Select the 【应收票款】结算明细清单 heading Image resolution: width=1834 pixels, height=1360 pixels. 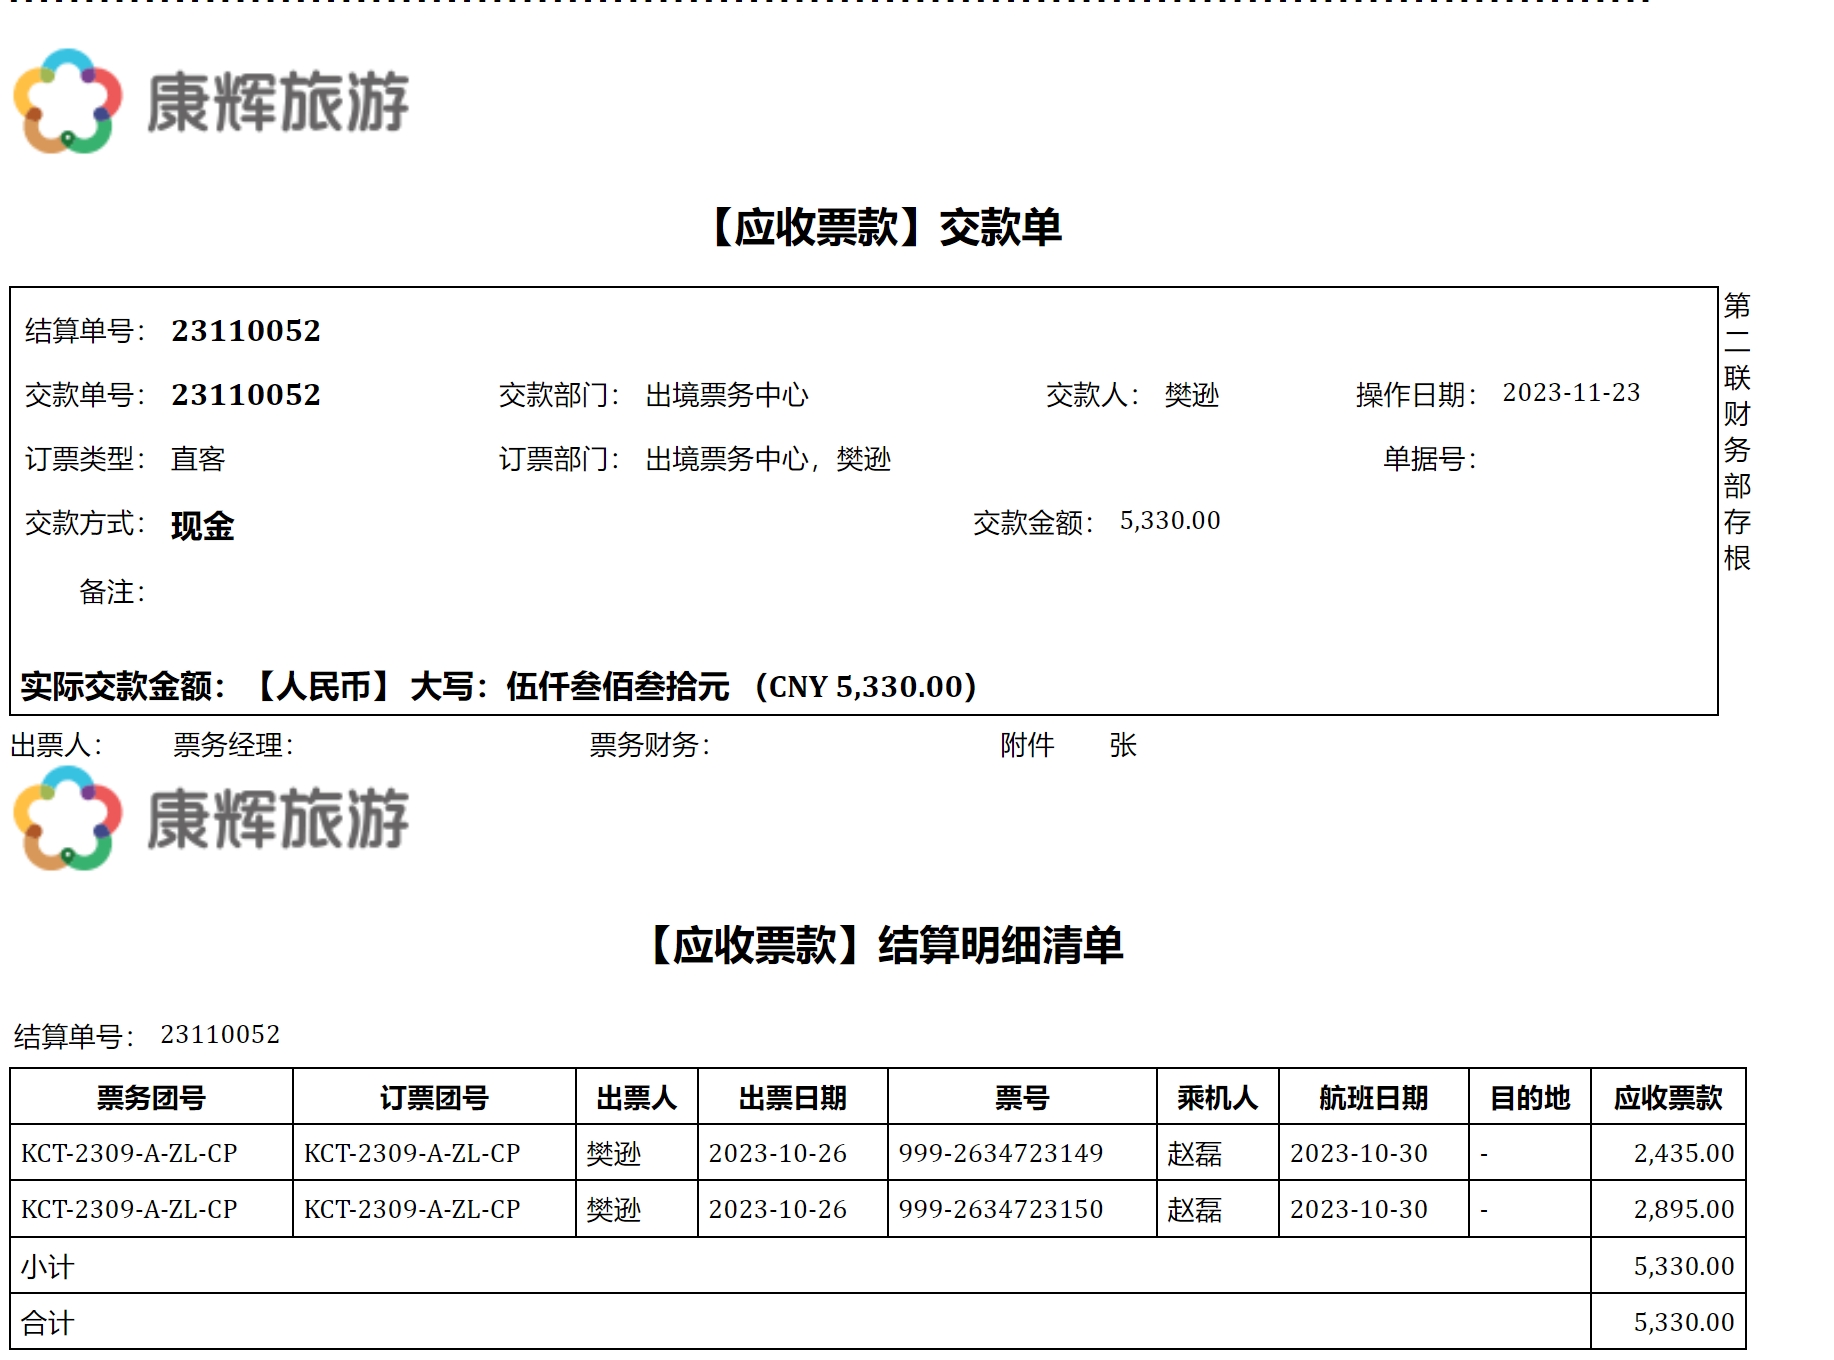tap(885, 945)
